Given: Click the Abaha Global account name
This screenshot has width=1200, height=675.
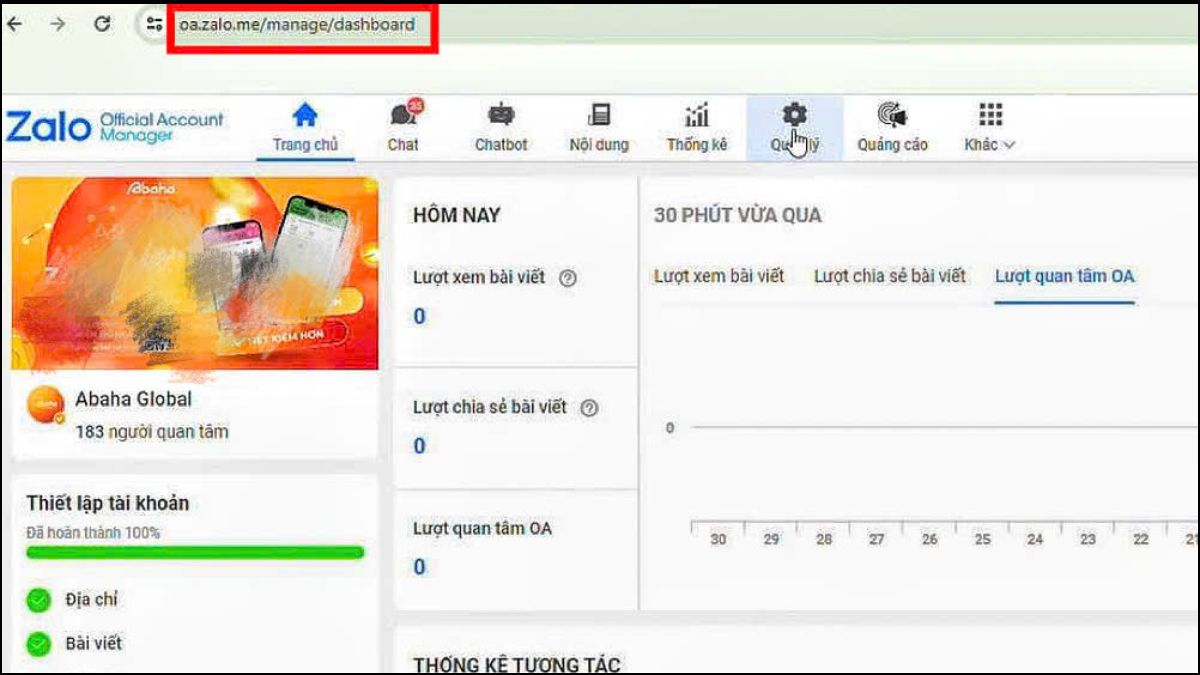Looking at the screenshot, I should (133, 399).
